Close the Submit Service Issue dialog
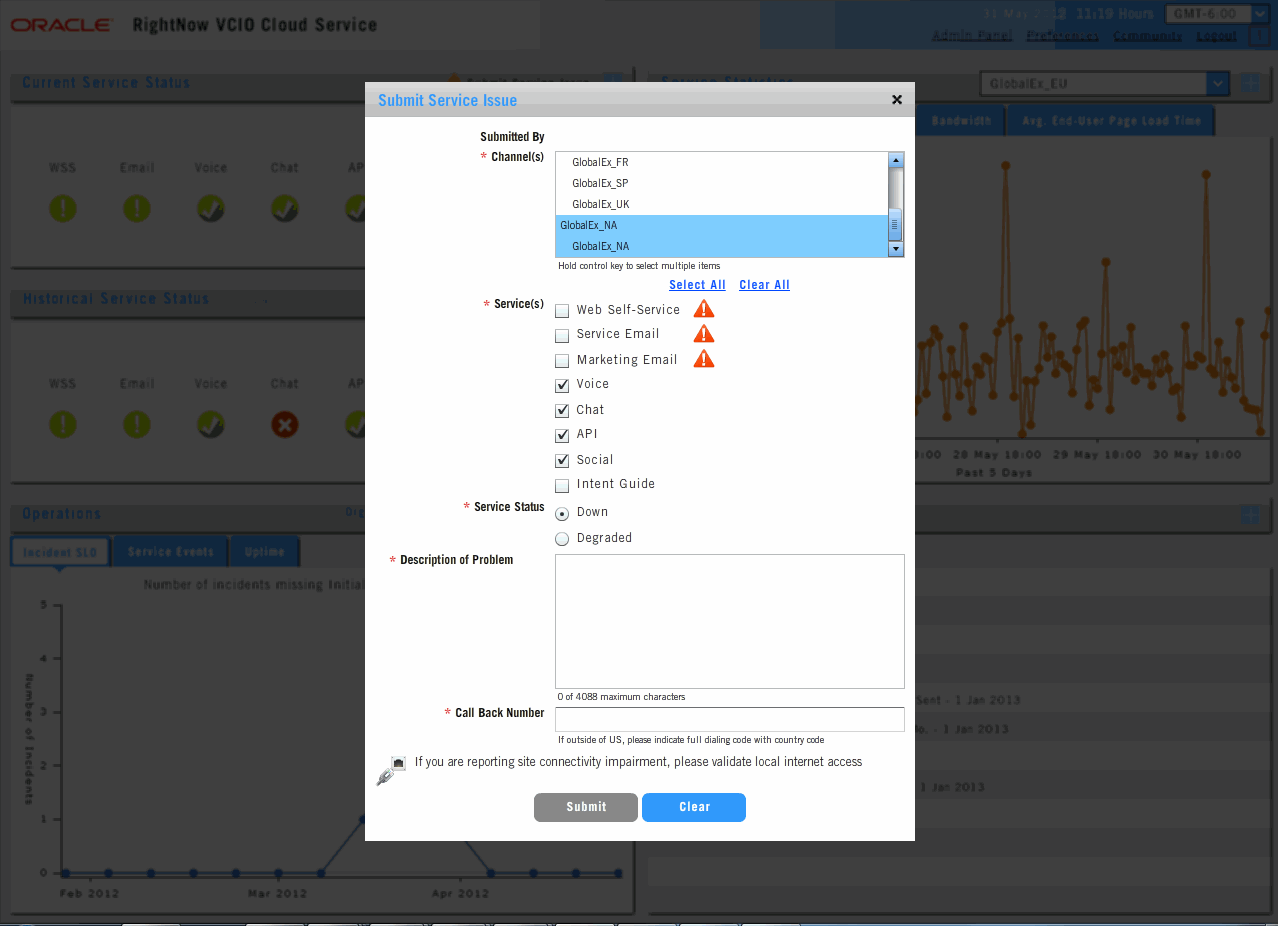The height and width of the screenshot is (926, 1278). pyautogui.click(x=897, y=99)
